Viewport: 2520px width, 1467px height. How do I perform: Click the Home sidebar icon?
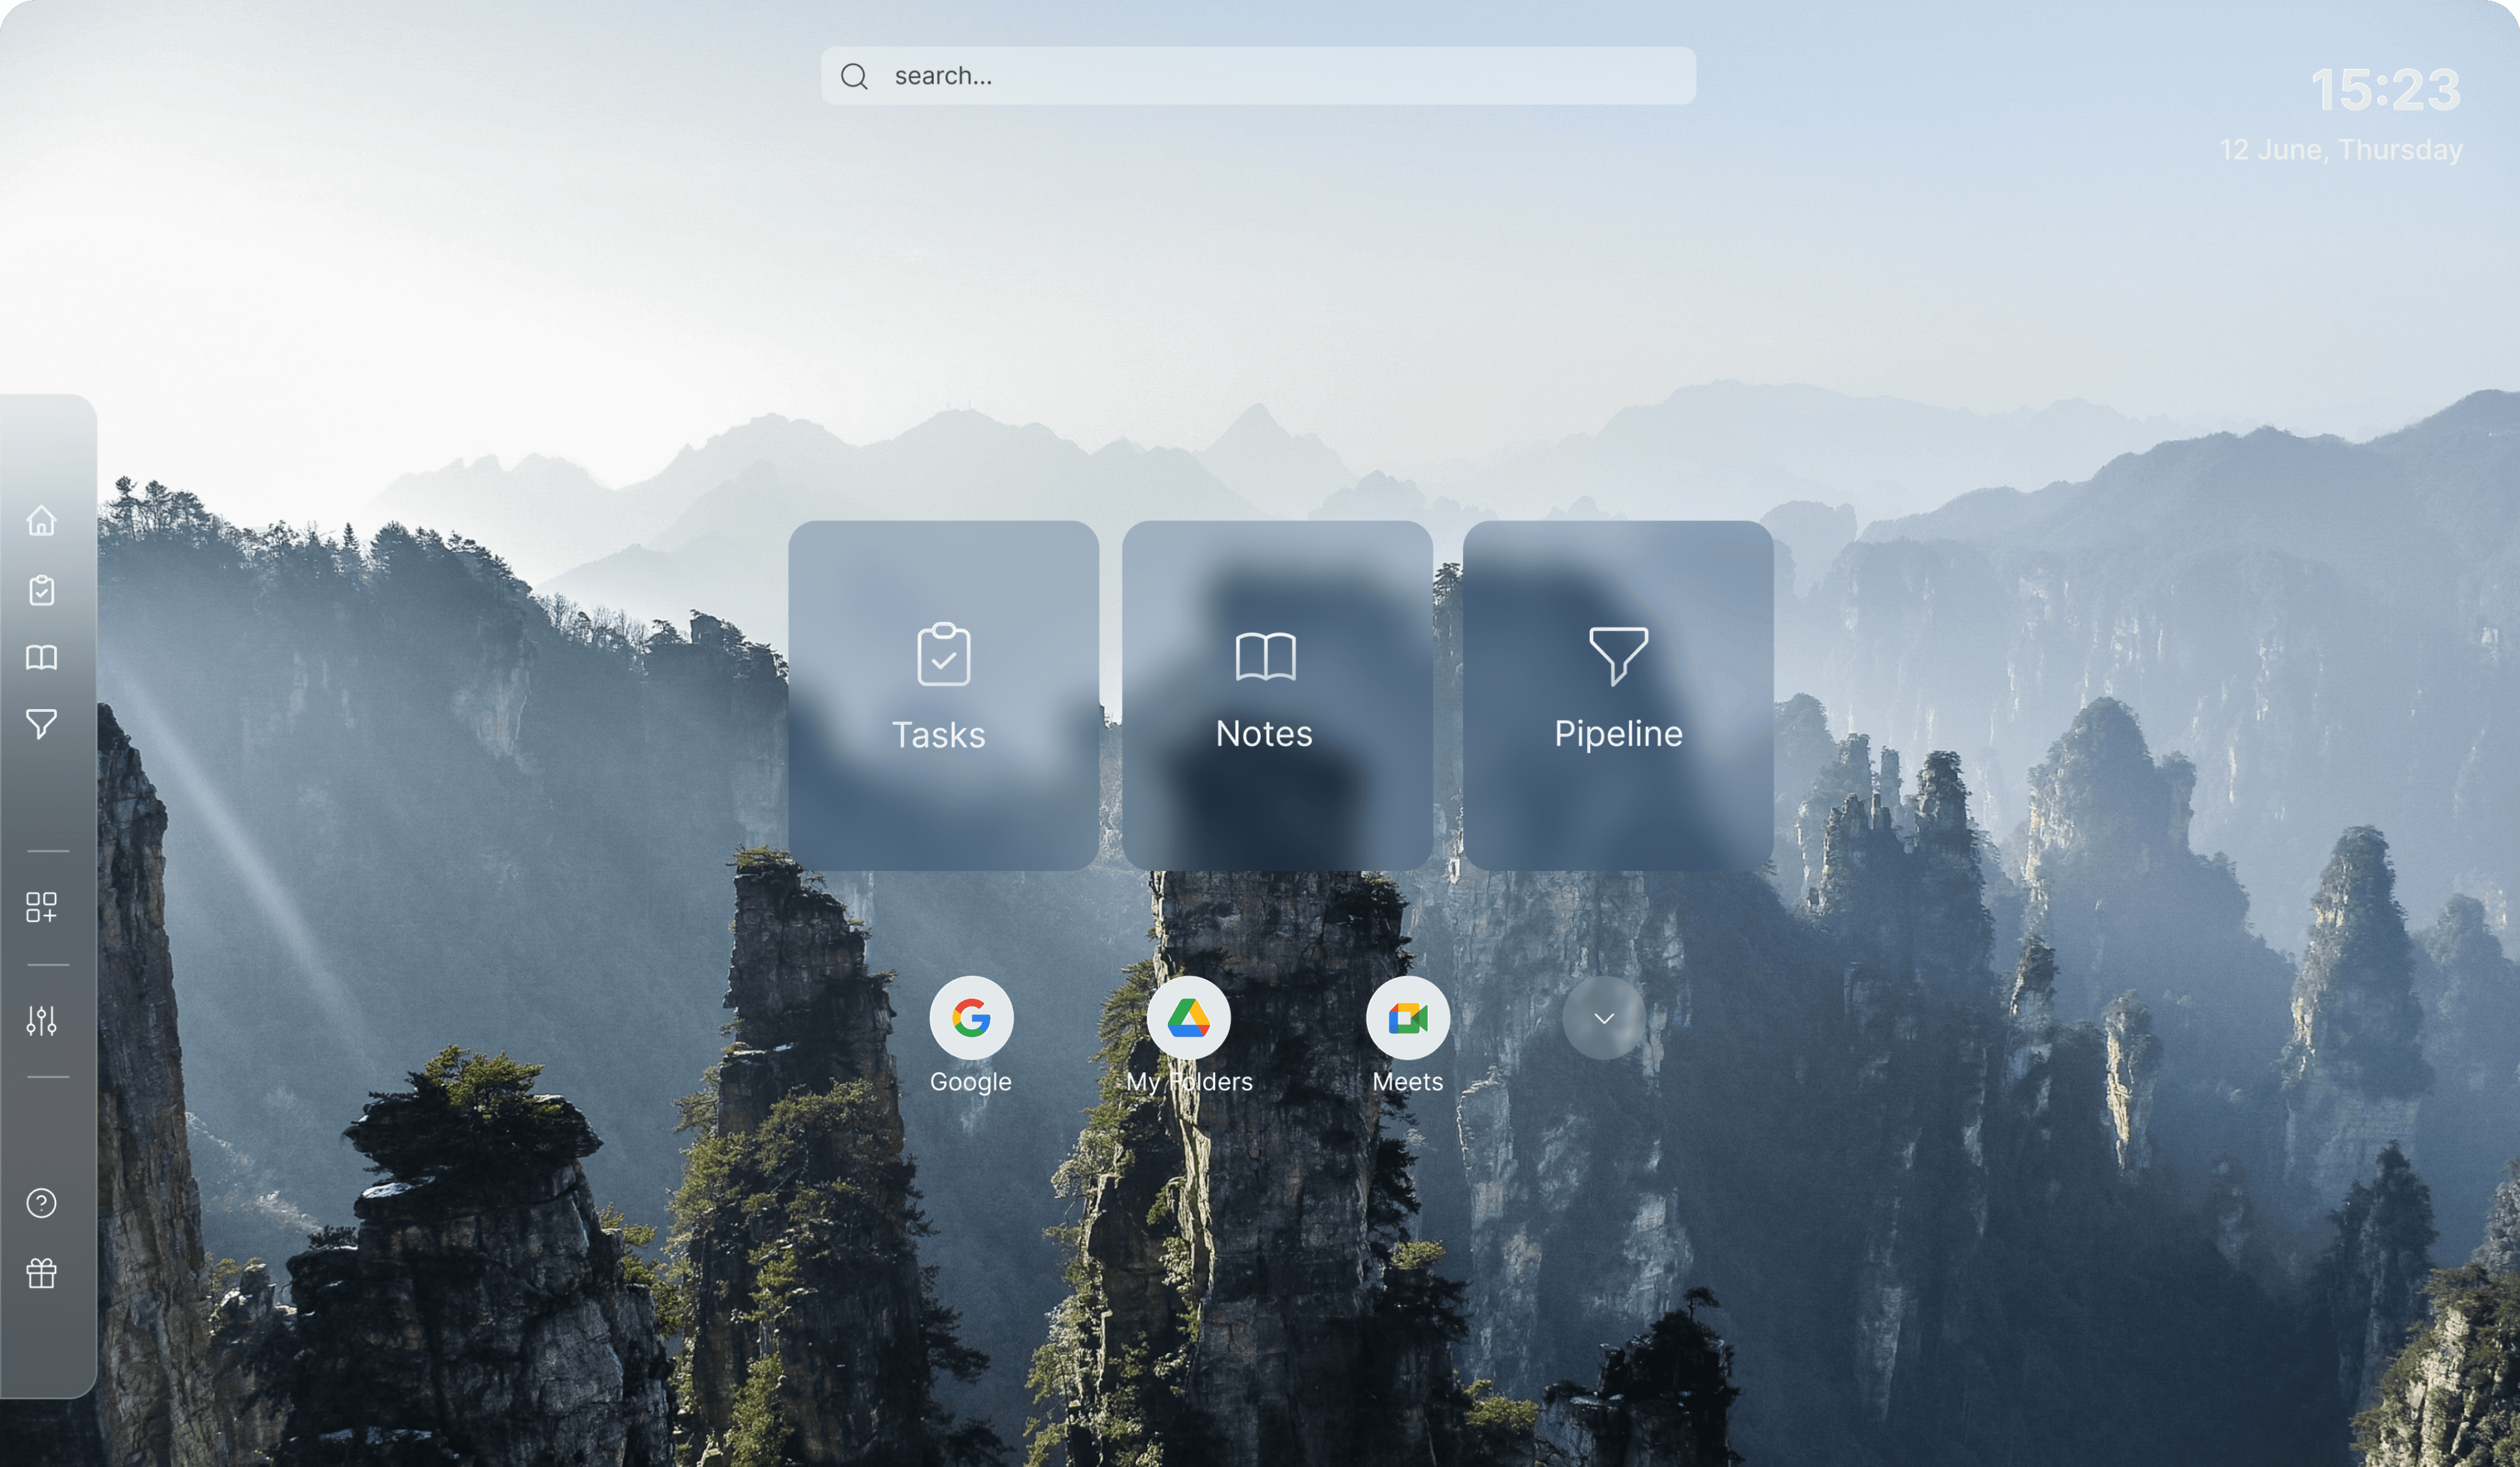42,521
